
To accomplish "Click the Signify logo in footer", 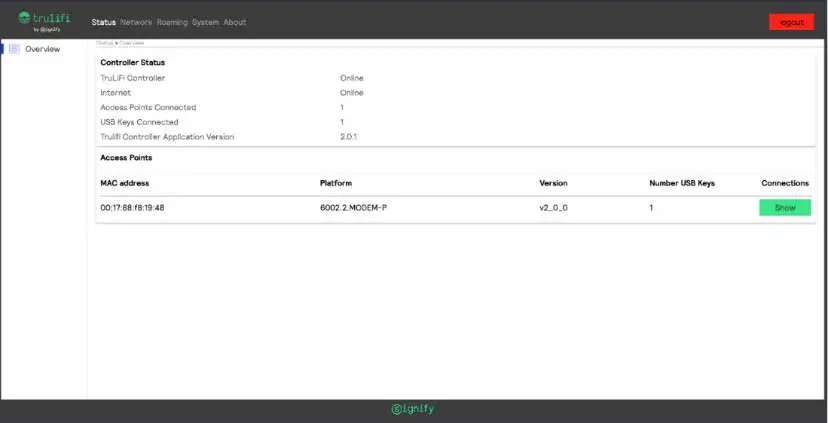I will tap(412, 409).
